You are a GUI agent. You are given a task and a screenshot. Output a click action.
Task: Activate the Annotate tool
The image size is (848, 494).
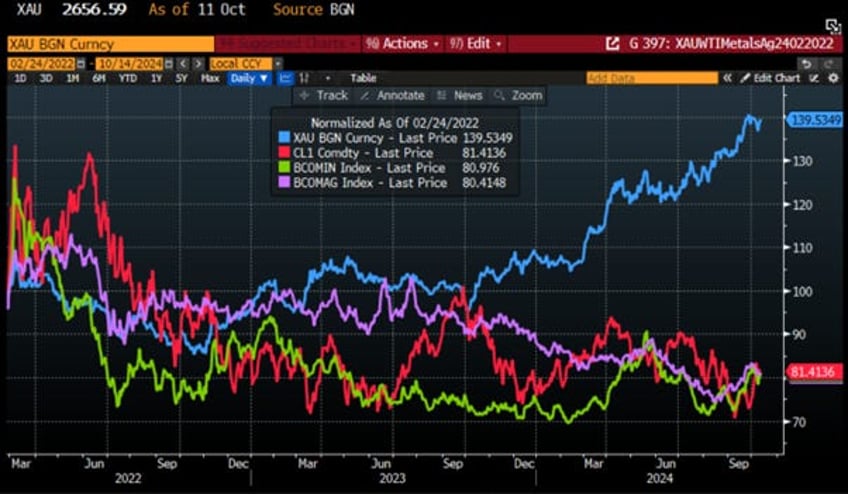click(x=393, y=96)
